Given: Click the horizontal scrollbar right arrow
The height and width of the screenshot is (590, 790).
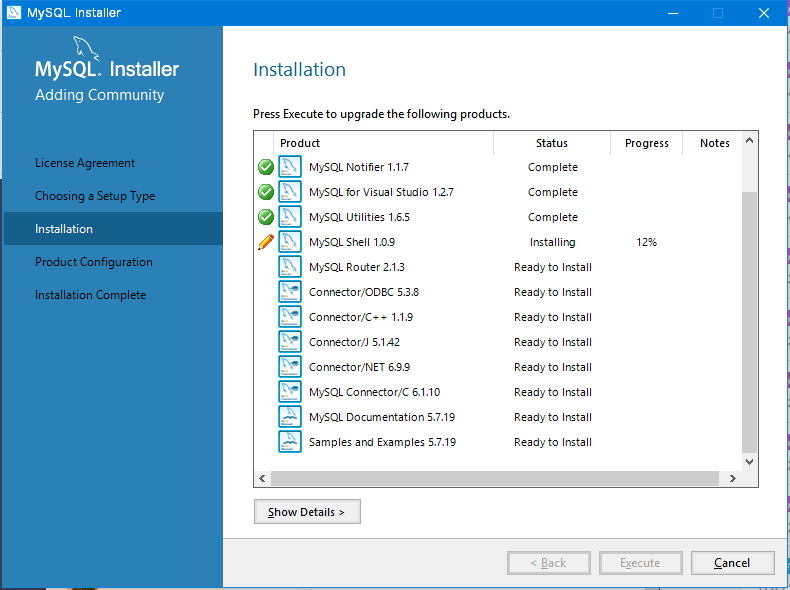Looking at the screenshot, I should pyautogui.click(x=732, y=480).
